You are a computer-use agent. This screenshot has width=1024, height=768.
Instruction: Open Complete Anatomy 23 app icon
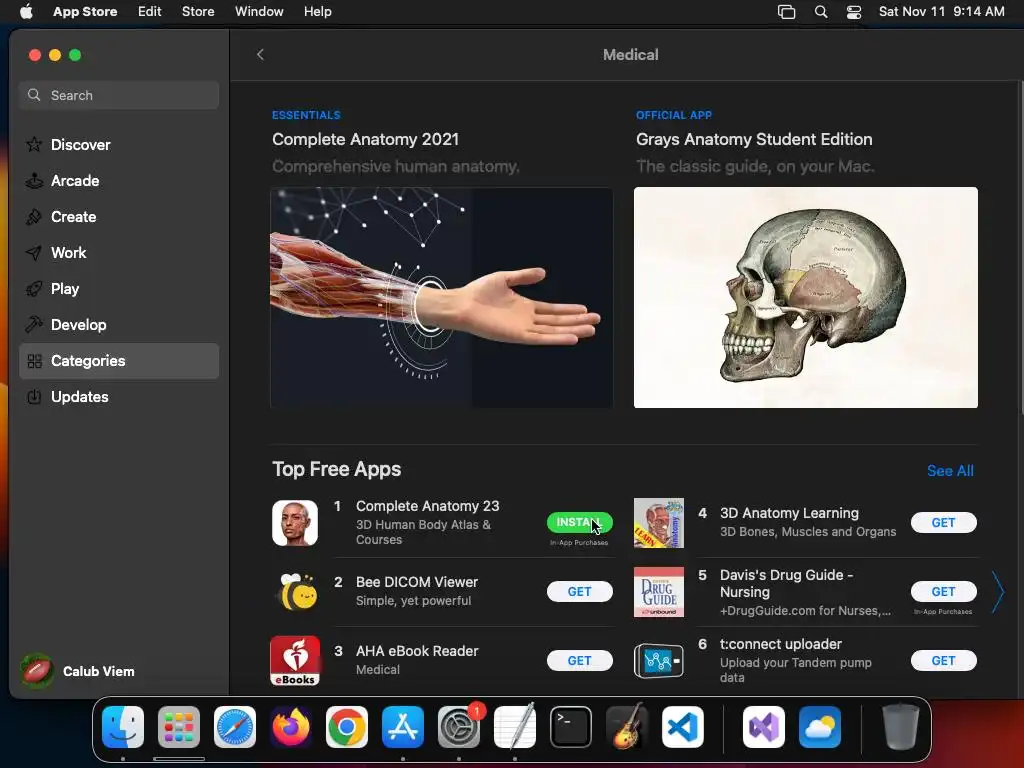[x=295, y=522]
